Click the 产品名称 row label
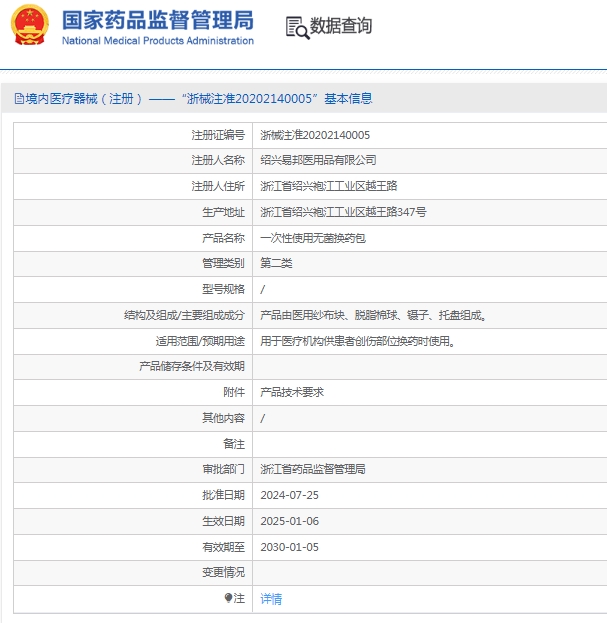607x623 pixels. click(223, 238)
